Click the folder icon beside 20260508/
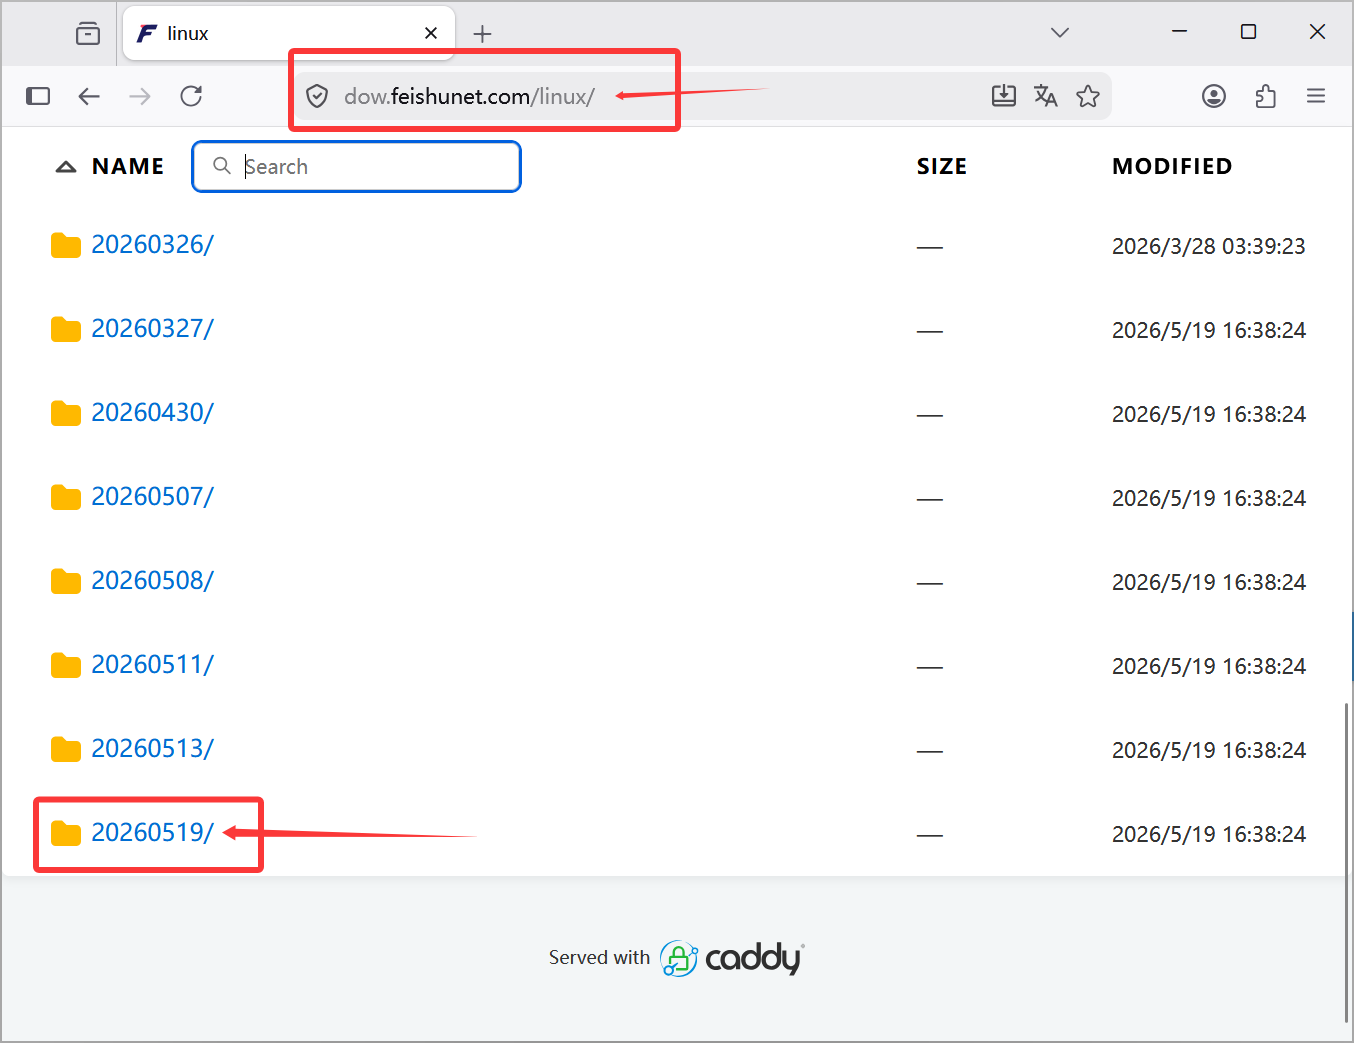 tap(66, 581)
